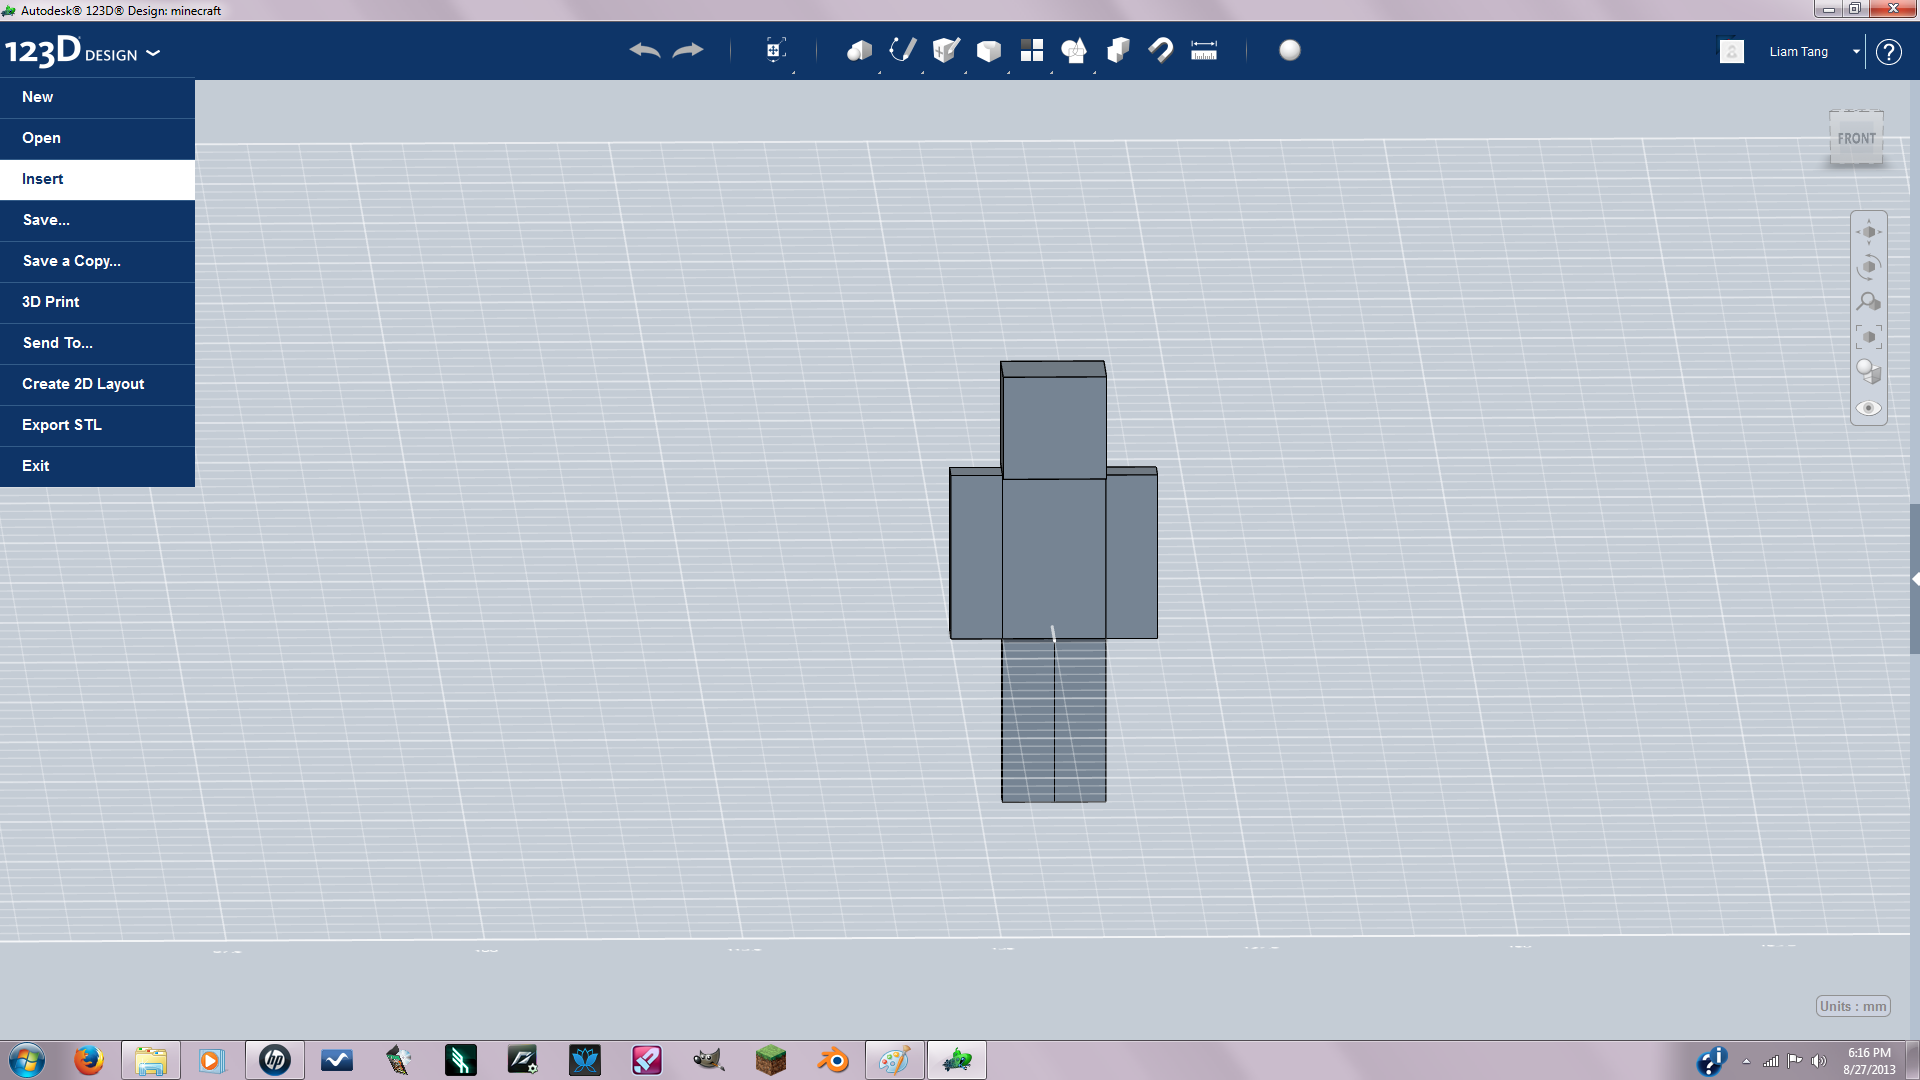Open the HP taskbar application

[275, 1060]
